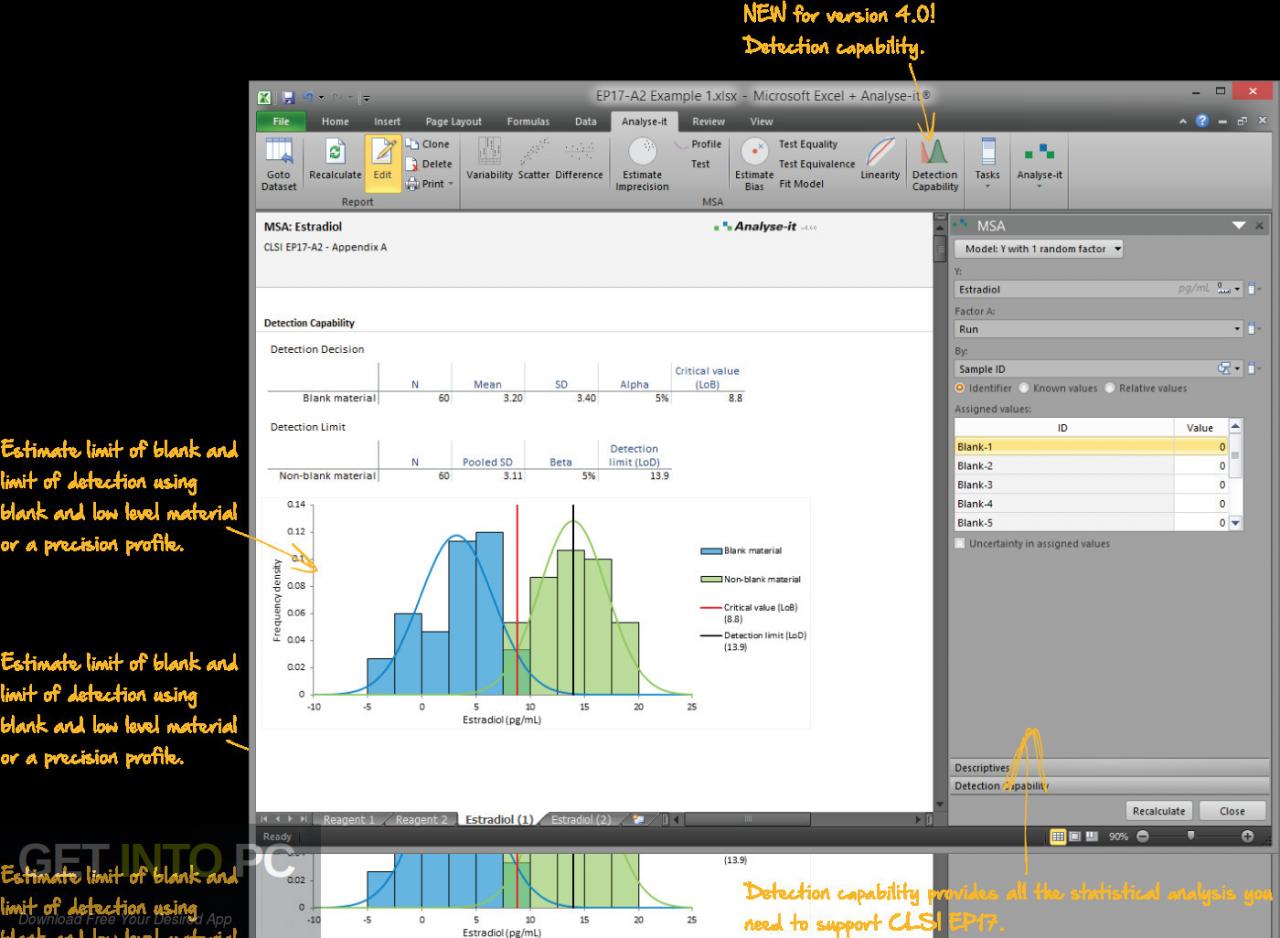
Task: Select the Blank-1 row in assigned values
Action: click(x=1092, y=447)
